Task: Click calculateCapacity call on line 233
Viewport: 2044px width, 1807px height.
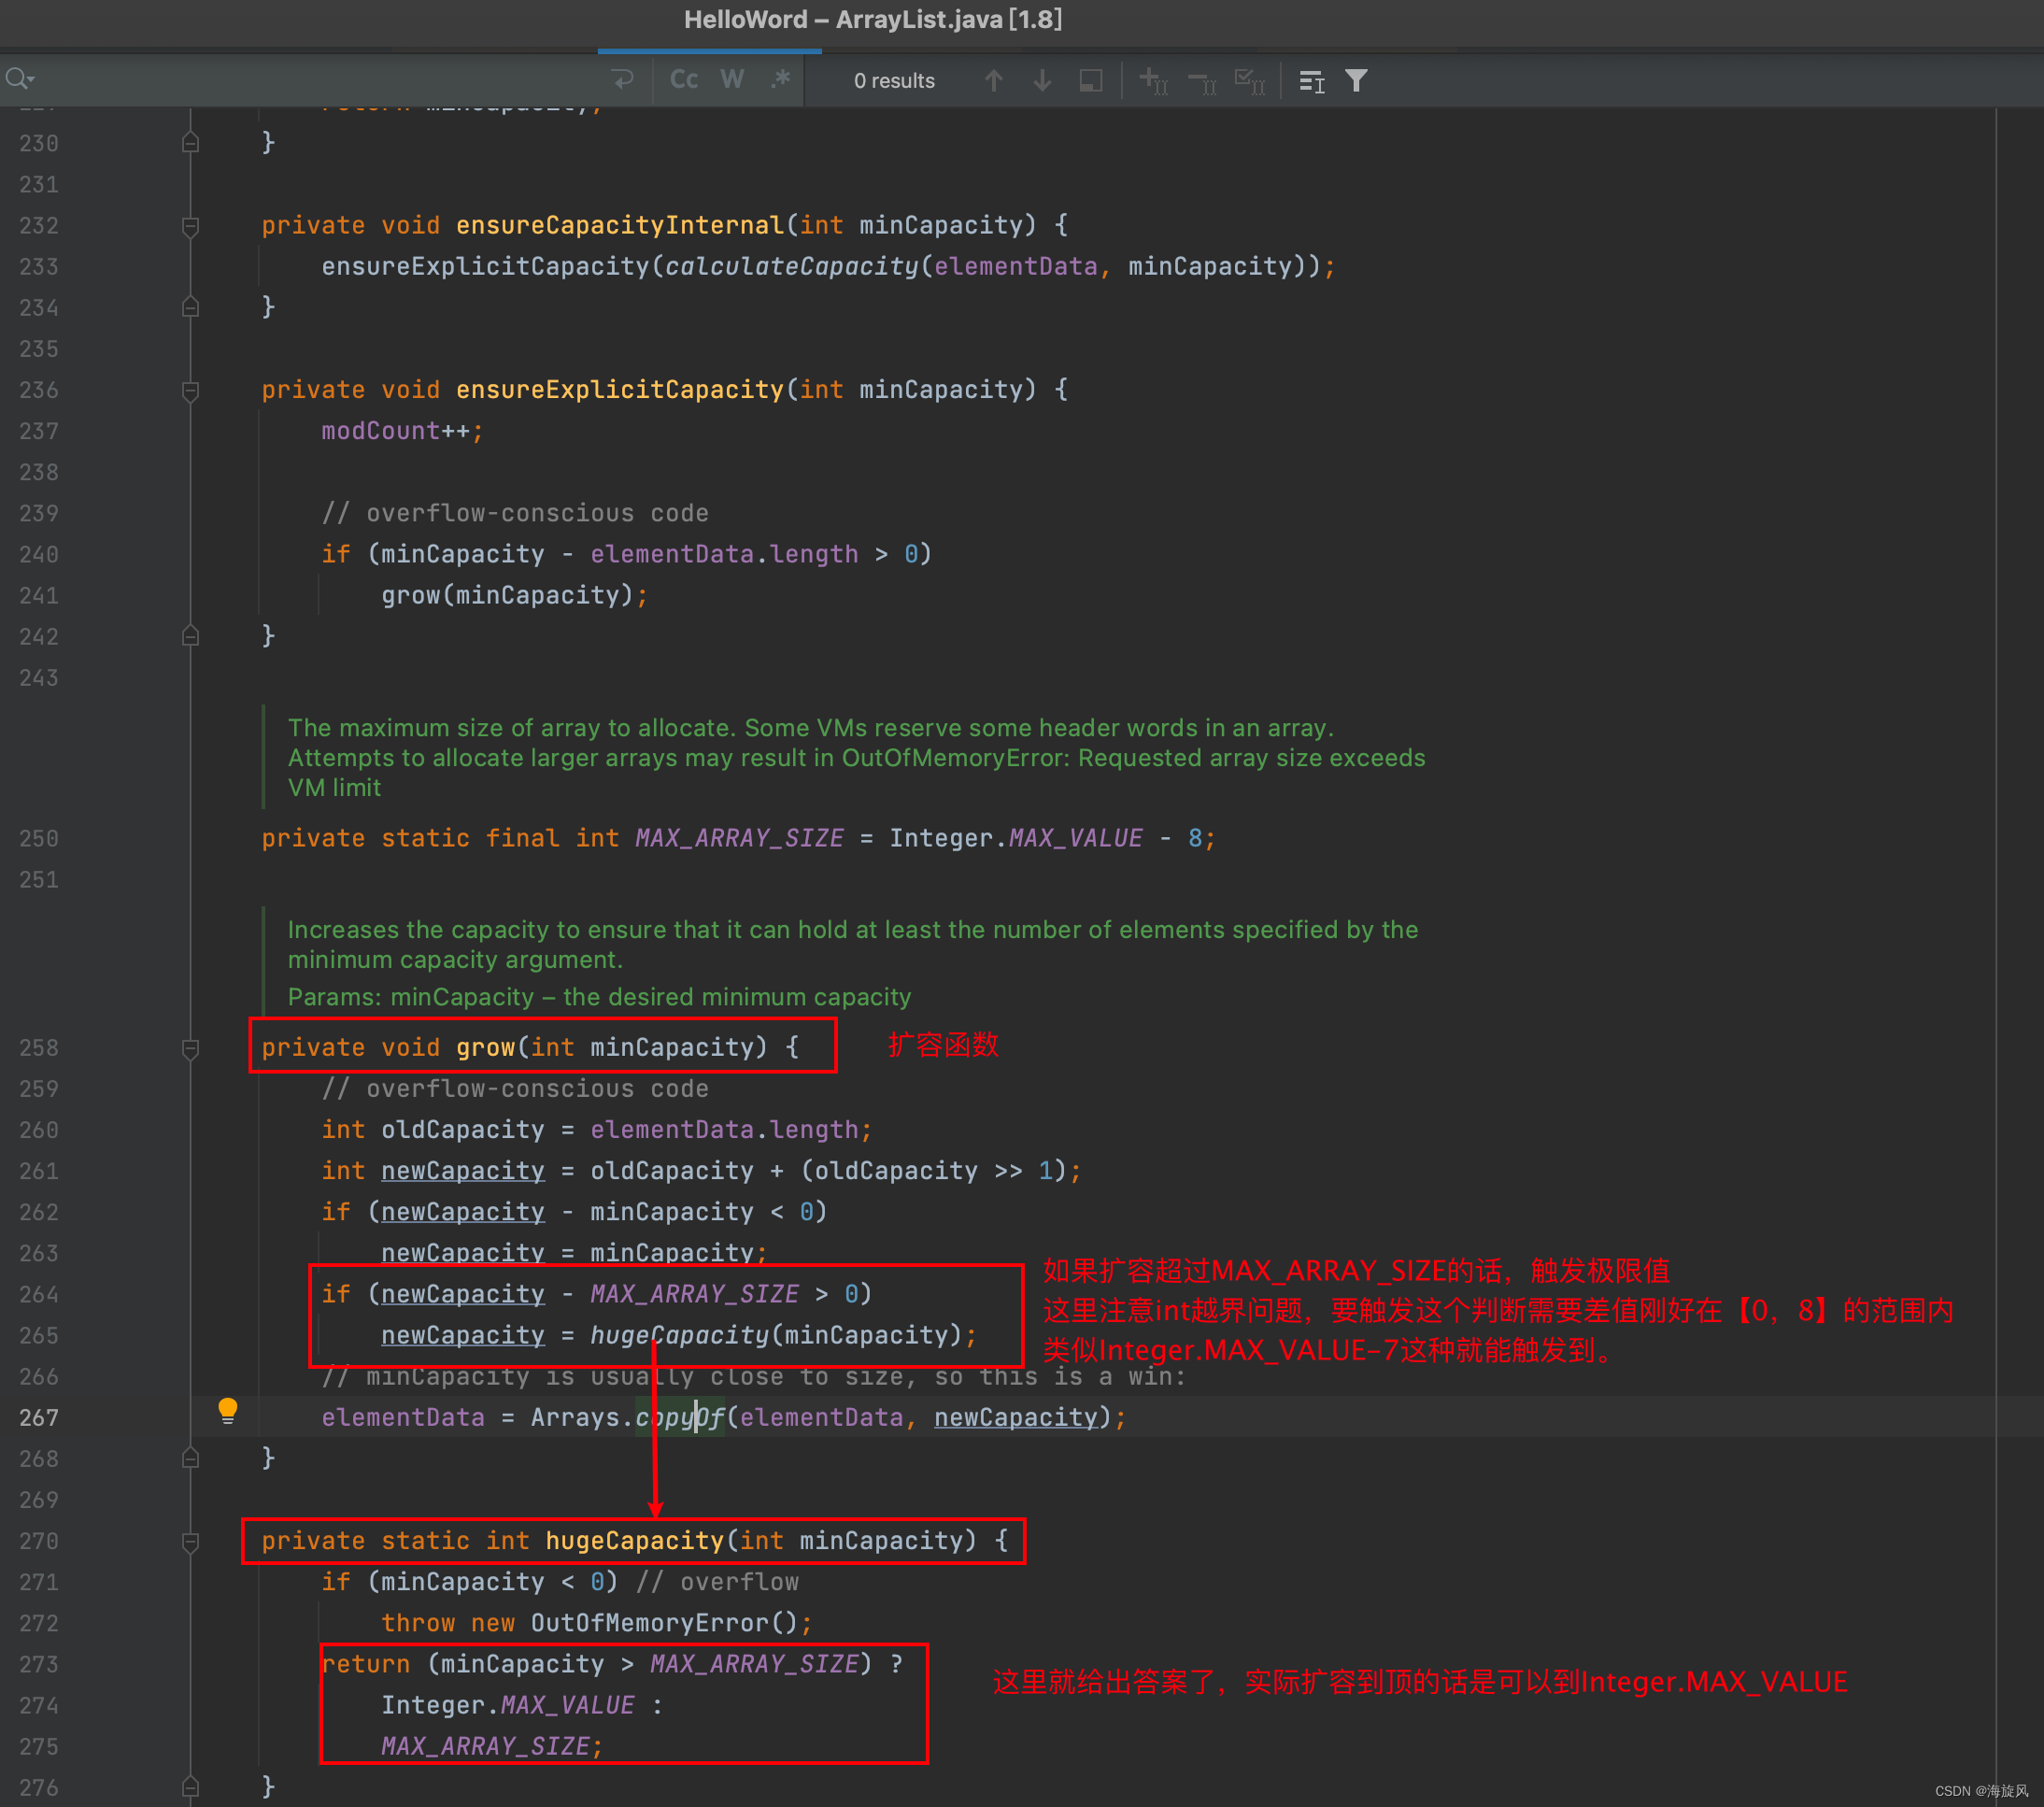Action: (x=791, y=267)
